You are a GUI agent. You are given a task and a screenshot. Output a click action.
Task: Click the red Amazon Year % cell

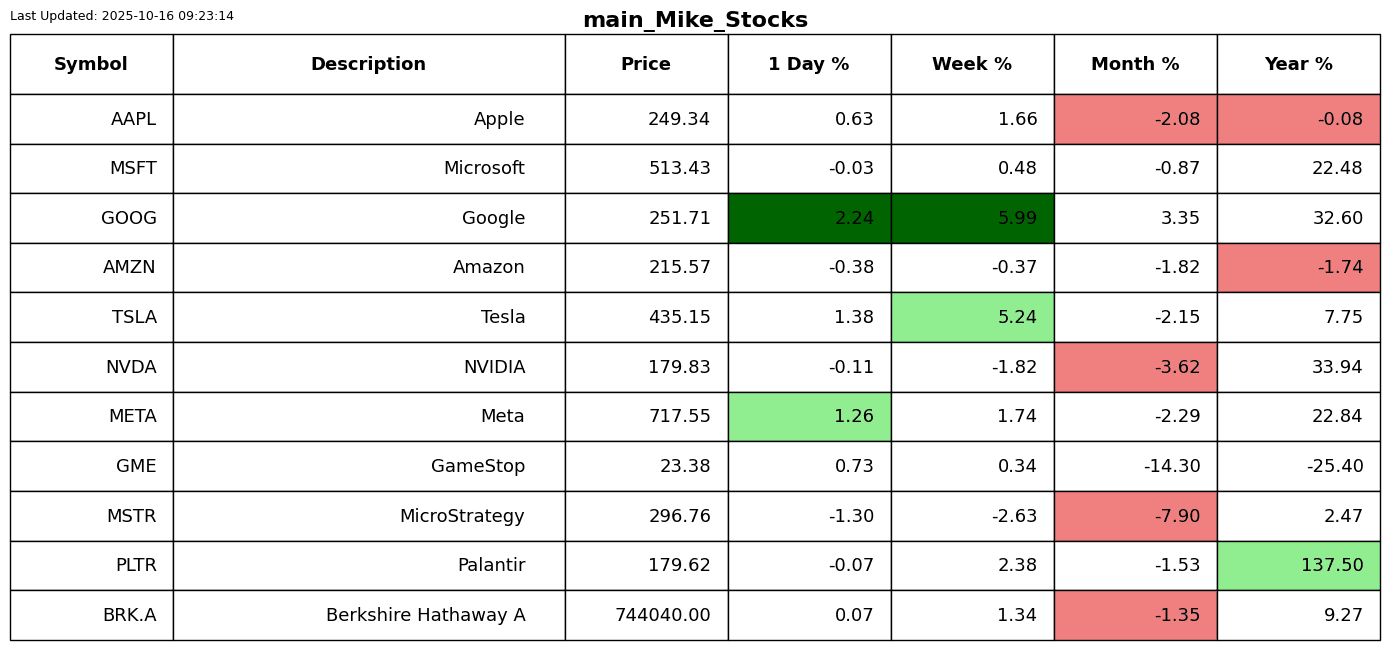[1298, 268]
